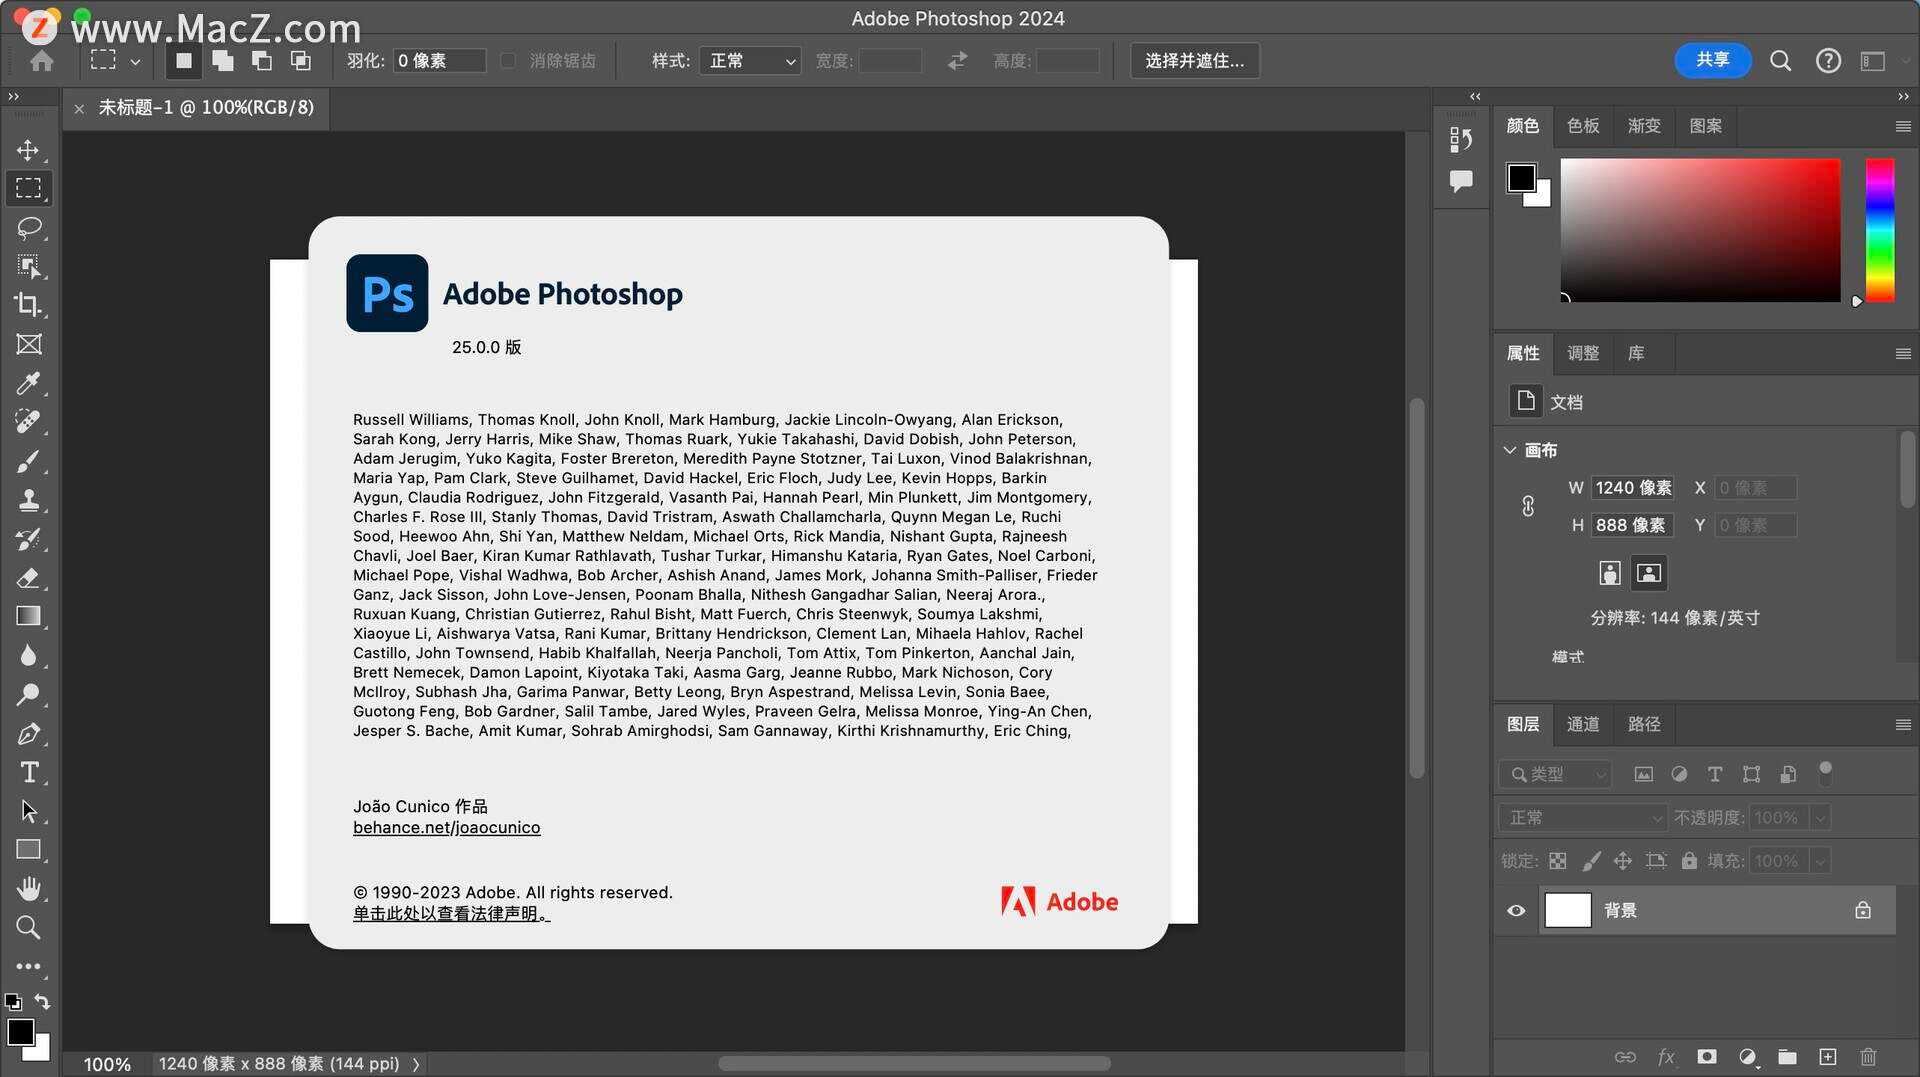This screenshot has height=1077, width=1920.
Task: Select the Brush tool
Action: pyautogui.click(x=28, y=461)
